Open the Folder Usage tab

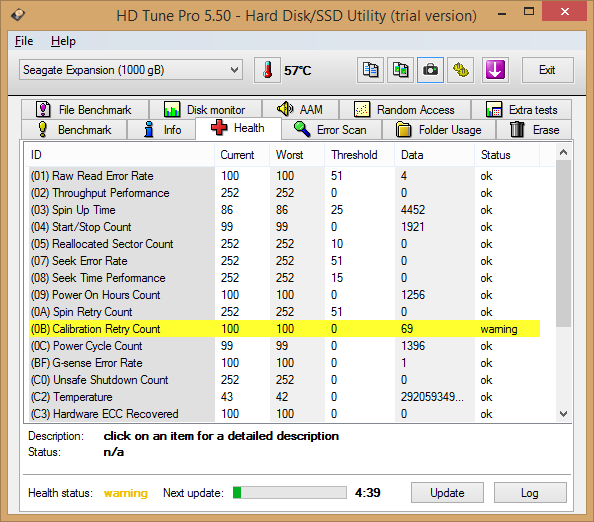pyautogui.click(x=439, y=130)
